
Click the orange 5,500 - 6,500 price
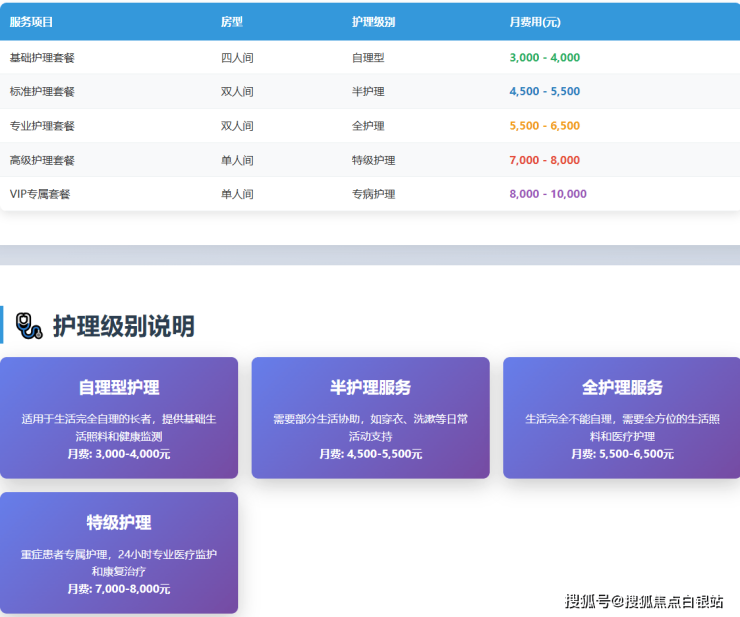click(544, 126)
